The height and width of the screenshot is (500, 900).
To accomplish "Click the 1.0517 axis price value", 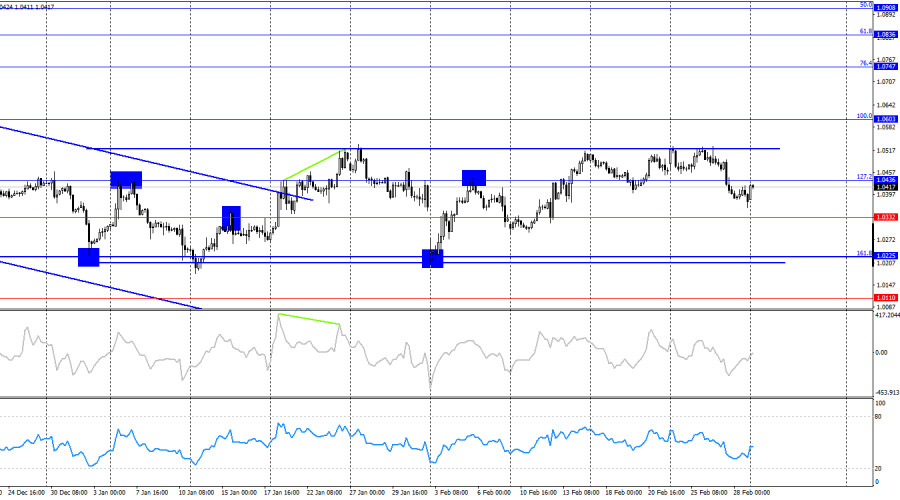I will click(x=886, y=150).
